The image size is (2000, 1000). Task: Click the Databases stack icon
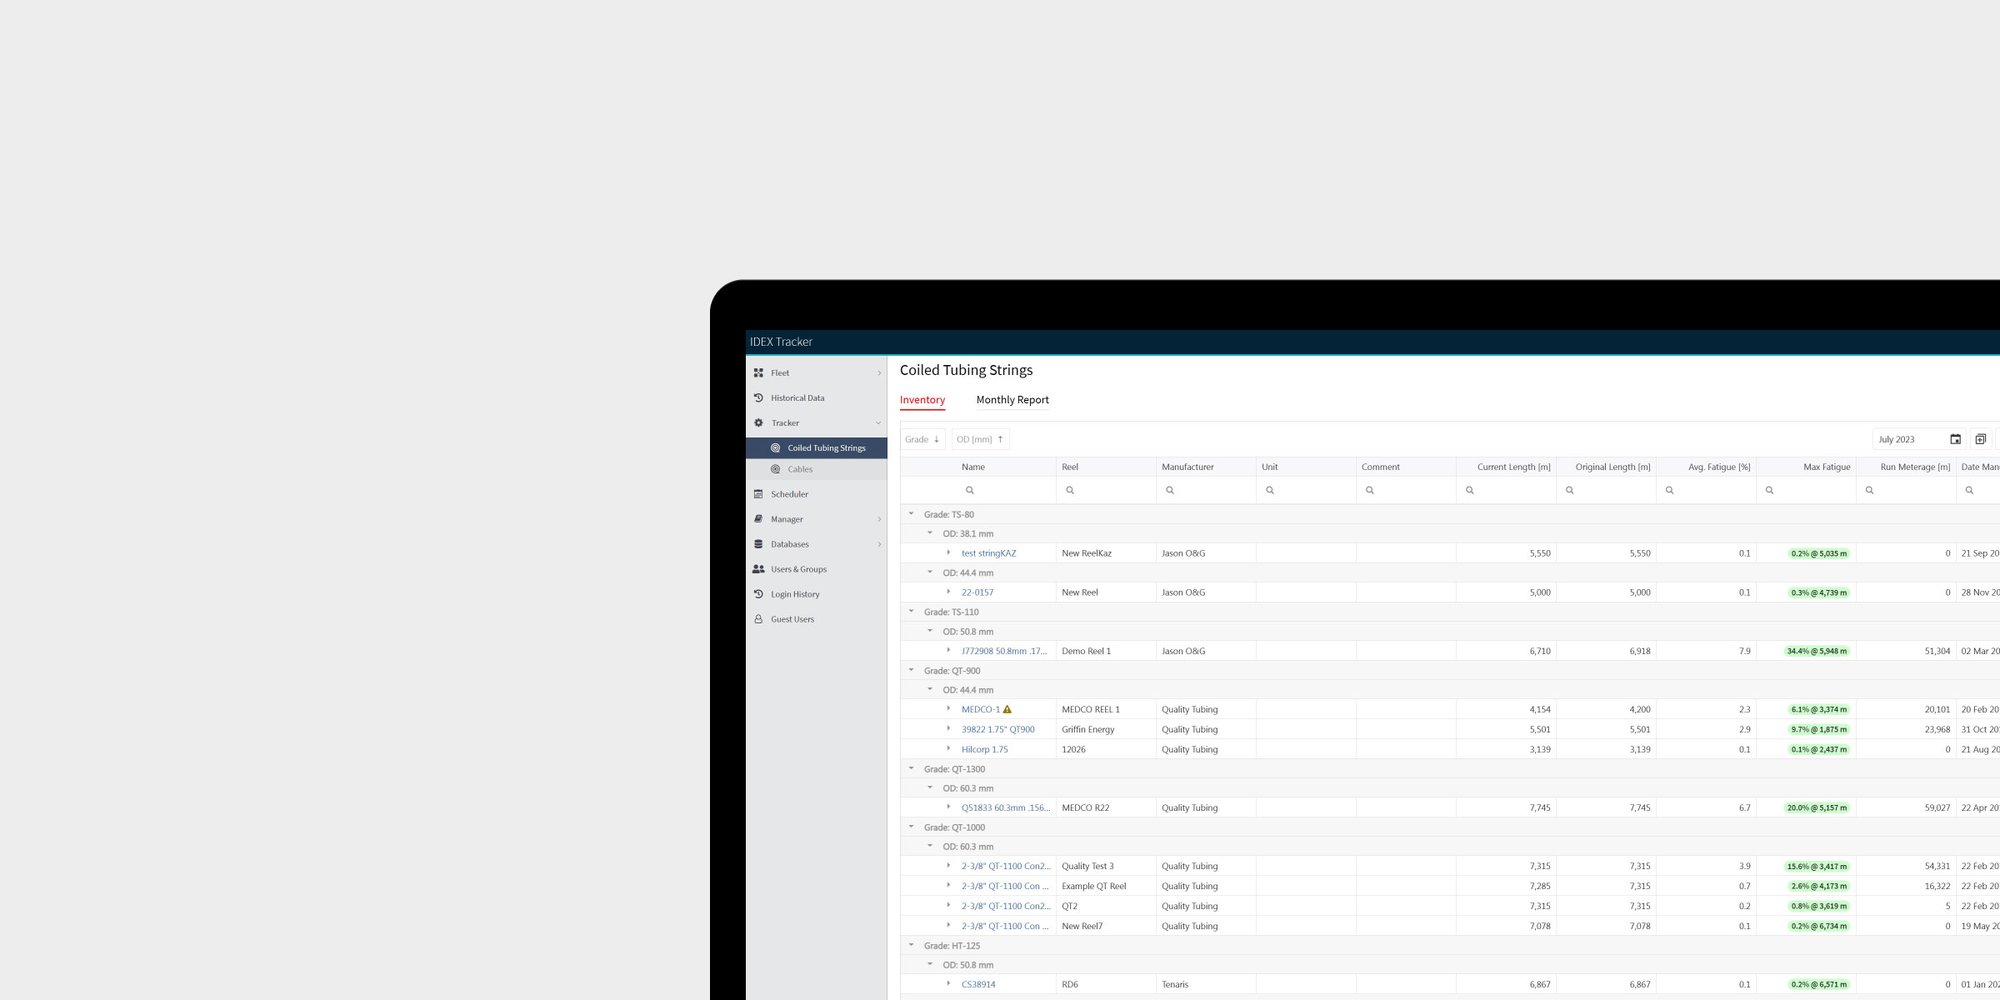(x=758, y=544)
